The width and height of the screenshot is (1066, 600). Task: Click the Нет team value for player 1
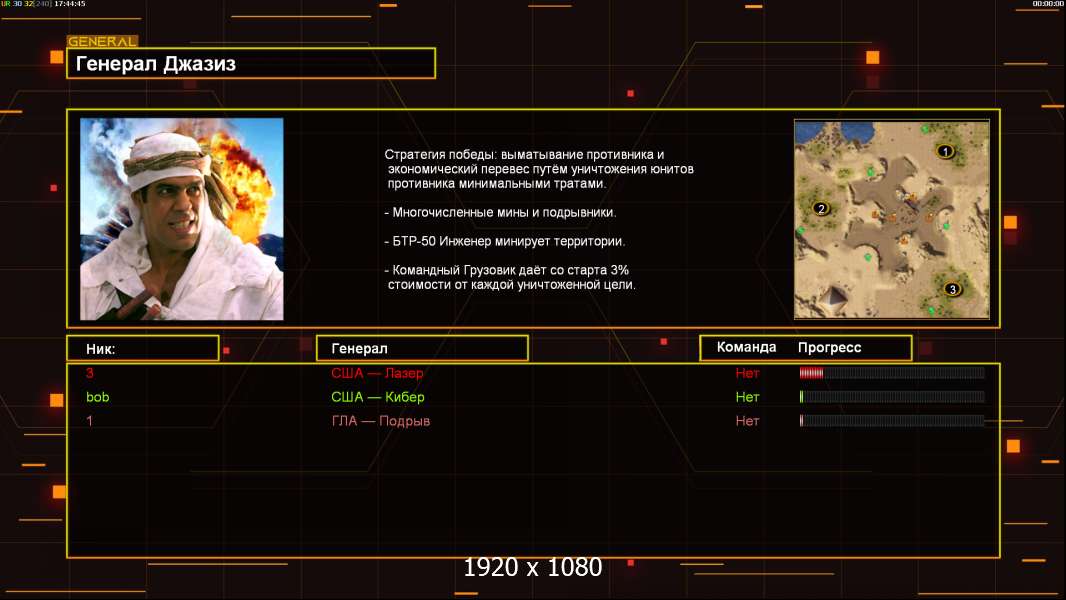(747, 421)
